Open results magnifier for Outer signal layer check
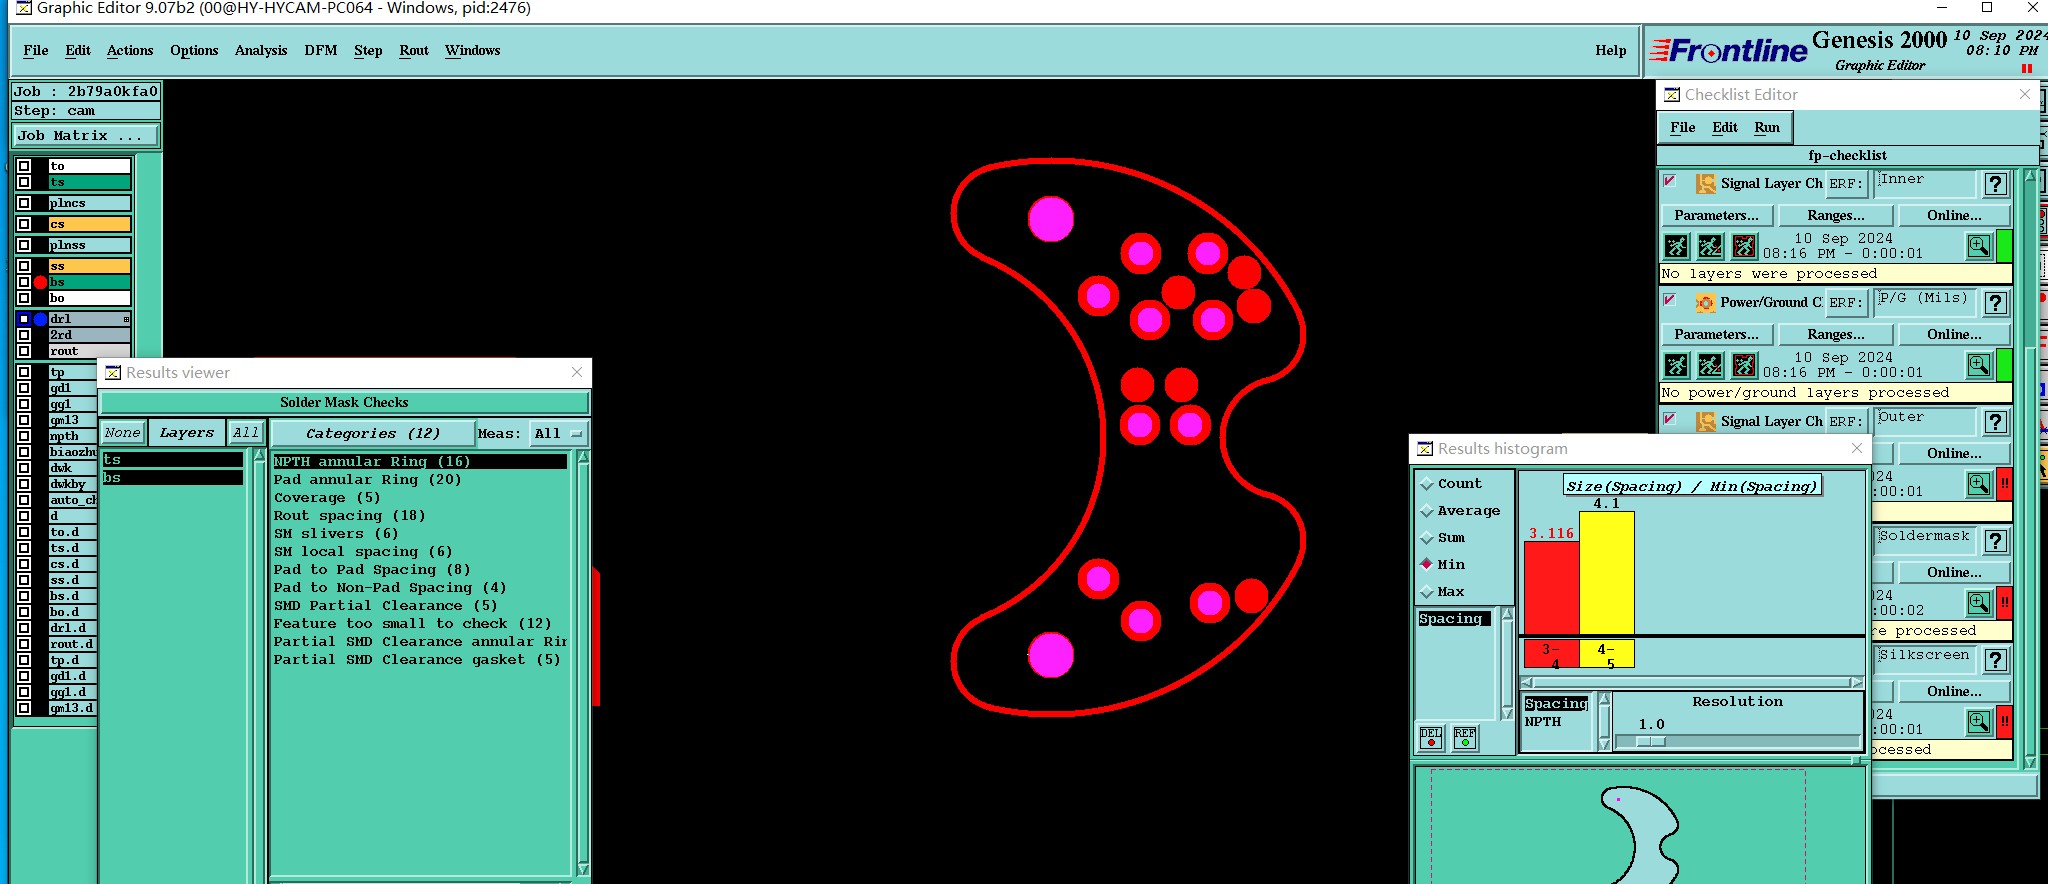 (1978, 484)
